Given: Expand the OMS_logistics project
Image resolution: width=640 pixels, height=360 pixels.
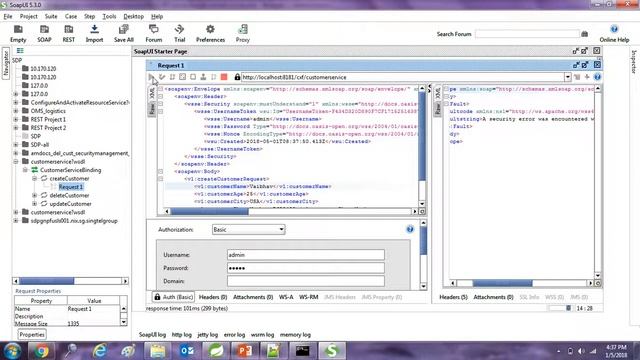Looking at the screenshot, I should point(16,111).
